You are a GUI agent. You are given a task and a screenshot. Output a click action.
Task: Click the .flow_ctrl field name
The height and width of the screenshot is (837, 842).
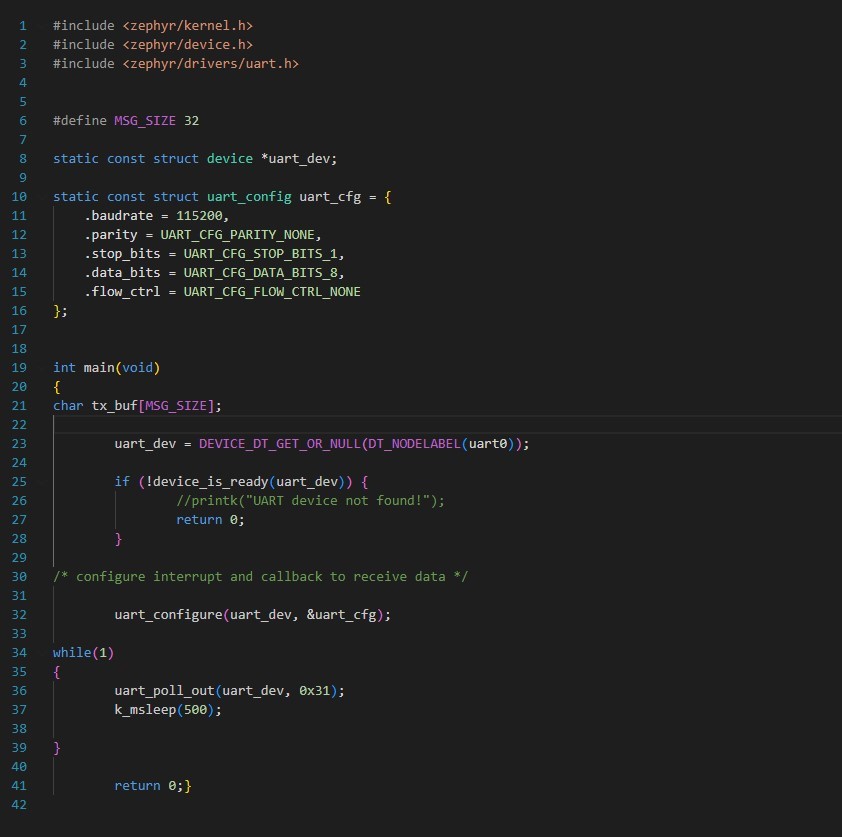tap(122, 292)
